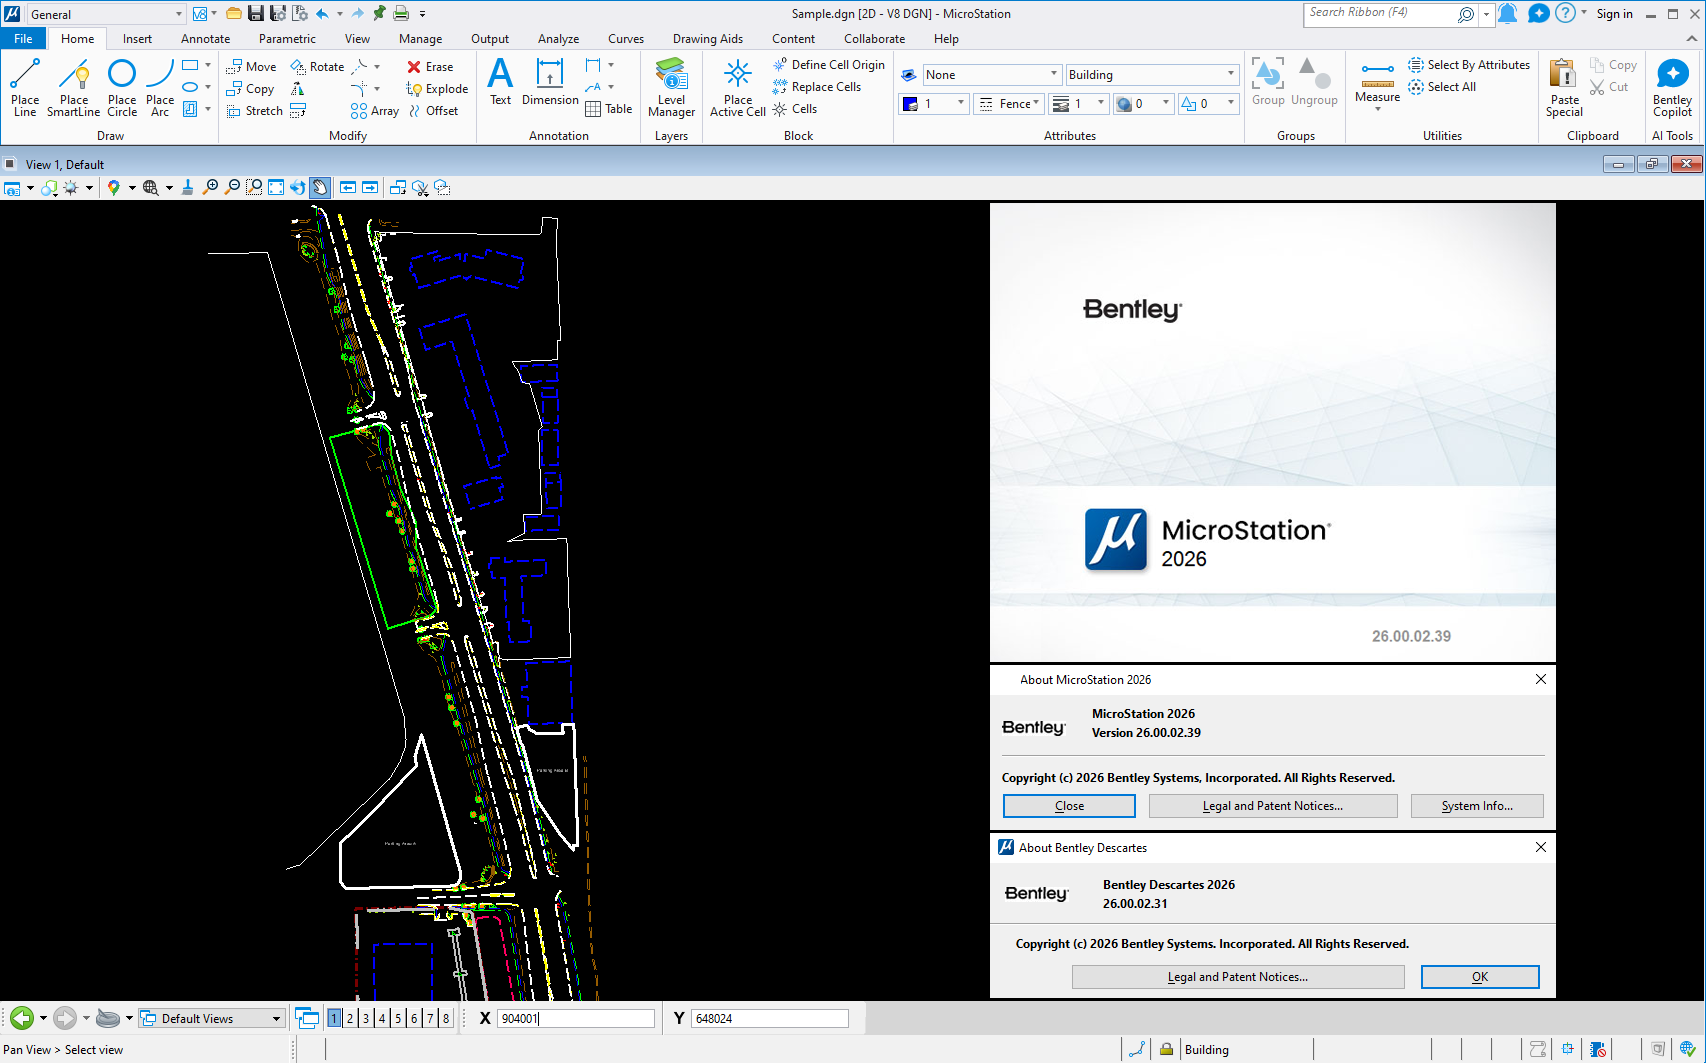This screenshot has height=1063, width=1706.
Task: Activate the Move tool
Action: tap(251, 66)
